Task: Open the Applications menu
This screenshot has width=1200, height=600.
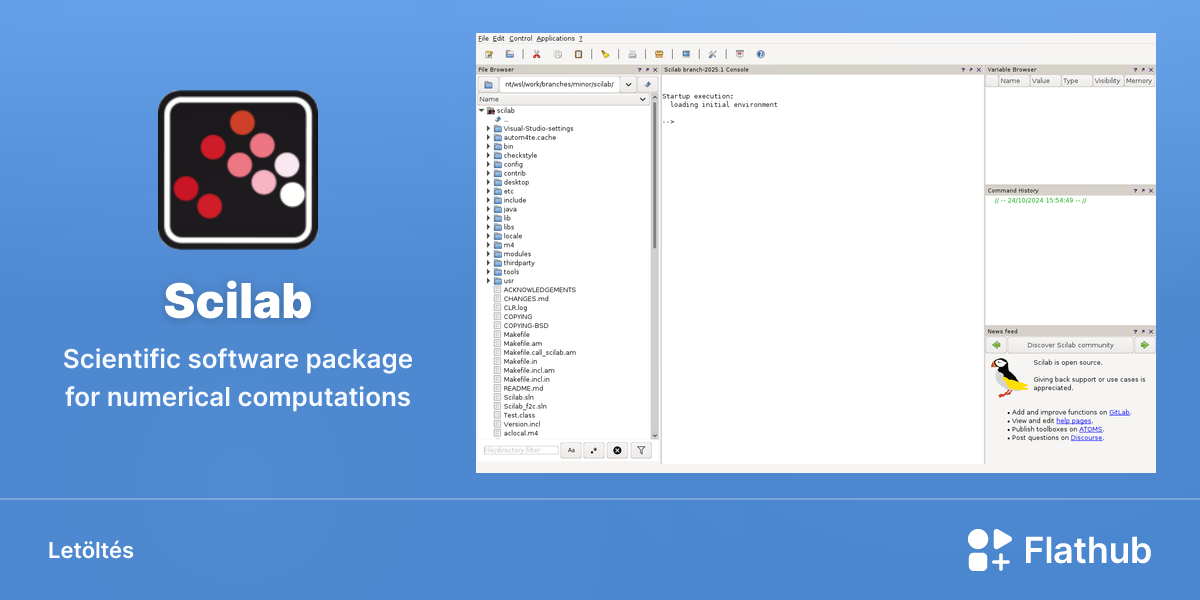Action: pos(556,38)
